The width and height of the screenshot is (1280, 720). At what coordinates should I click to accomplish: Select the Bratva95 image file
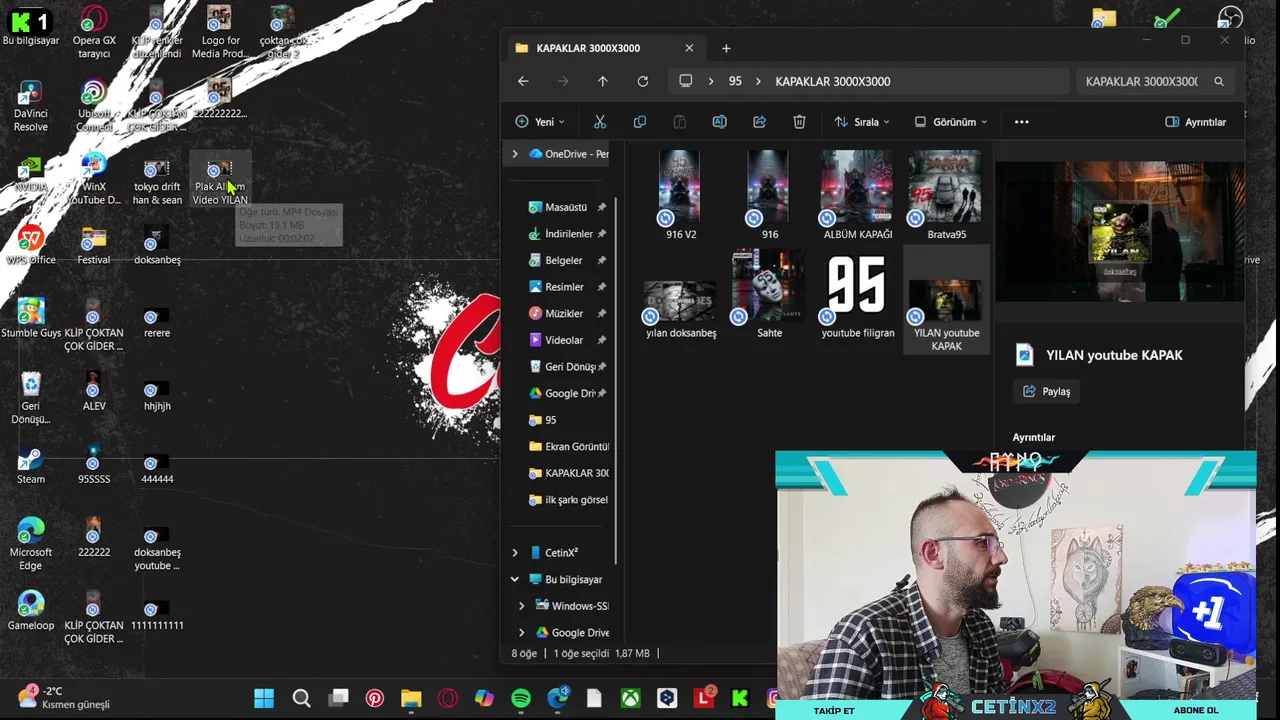tap(946, 195)
